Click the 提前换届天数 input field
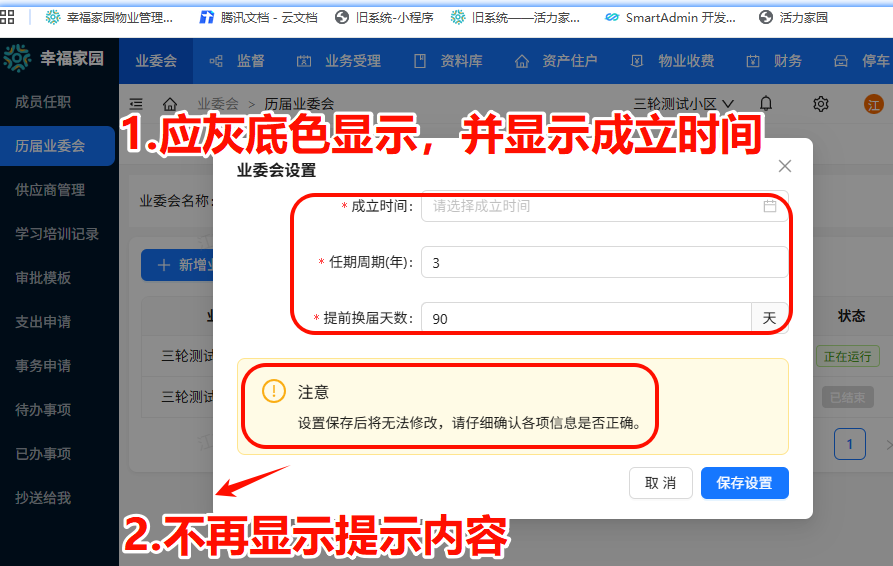Viewport: 893px width, 566px height. click(587, 318)
